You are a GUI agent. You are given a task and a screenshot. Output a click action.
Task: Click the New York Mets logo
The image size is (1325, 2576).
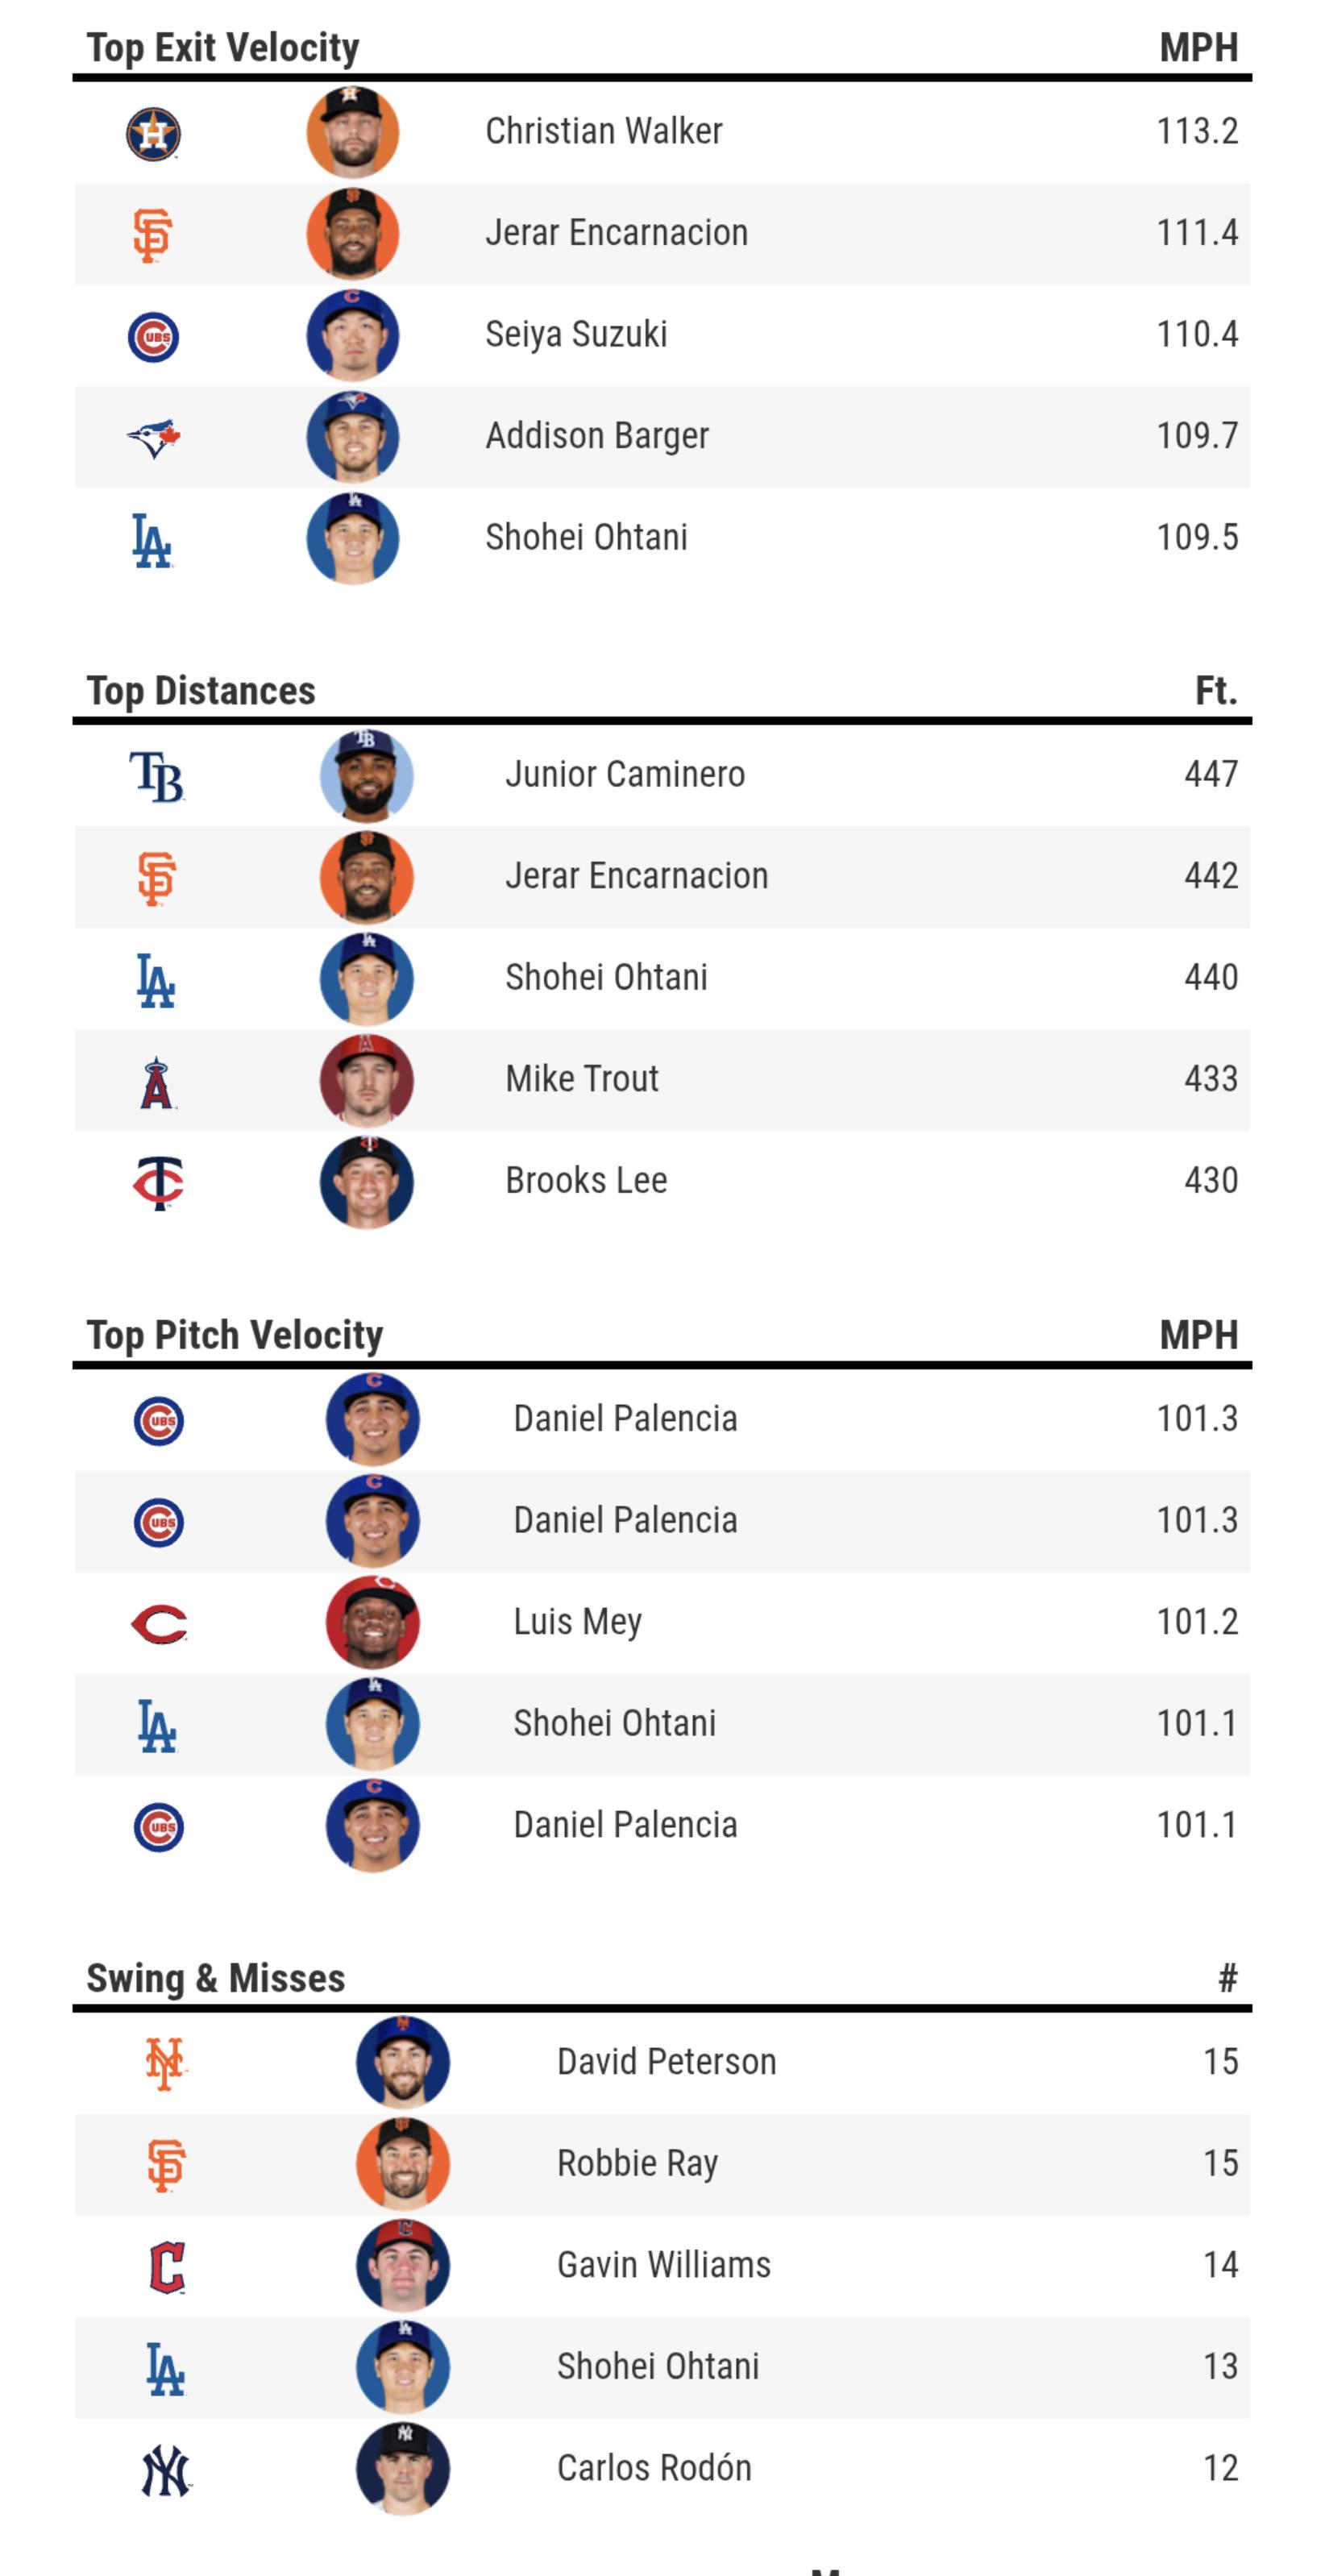[x=165, y=2063]
